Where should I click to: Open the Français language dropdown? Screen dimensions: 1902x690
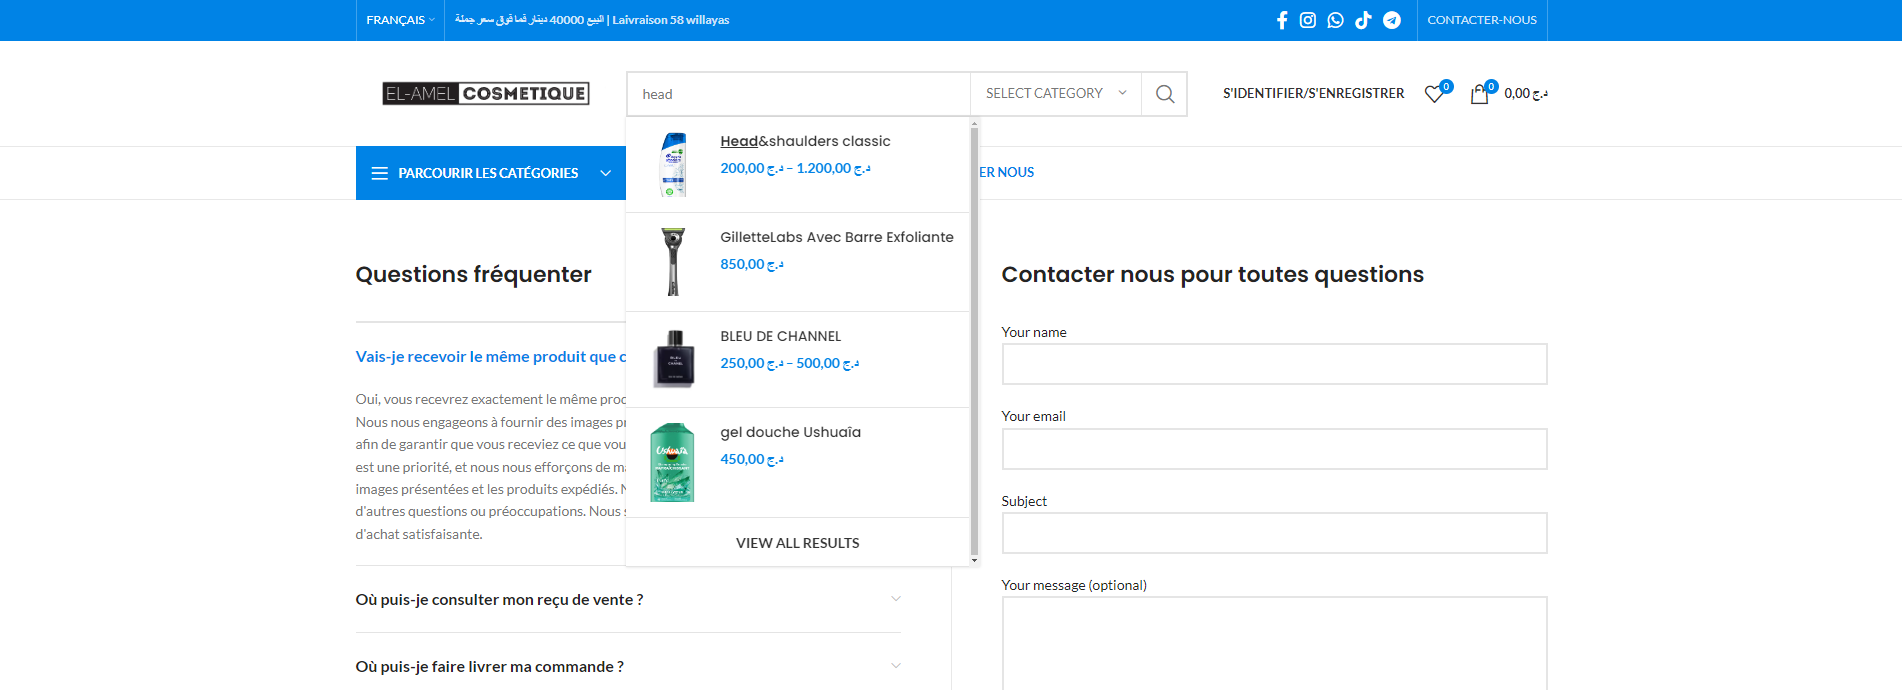tap(400, 20)
